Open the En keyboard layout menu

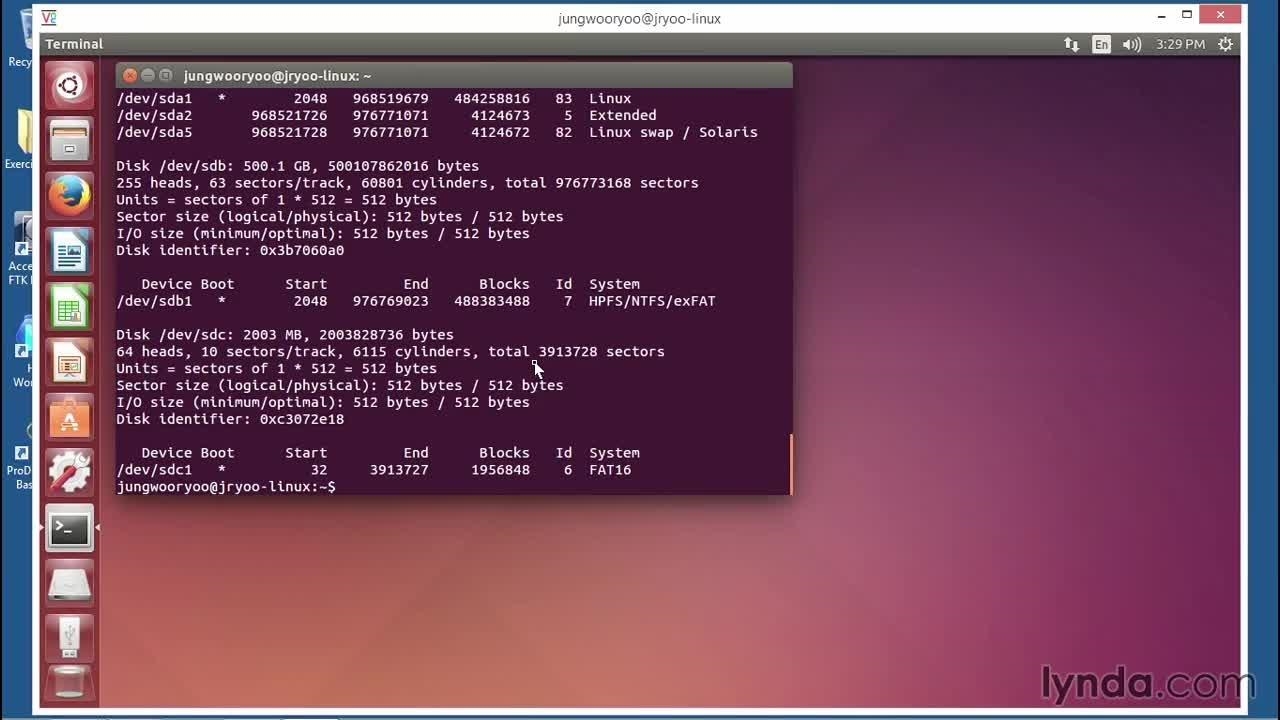pos(1101,44)
